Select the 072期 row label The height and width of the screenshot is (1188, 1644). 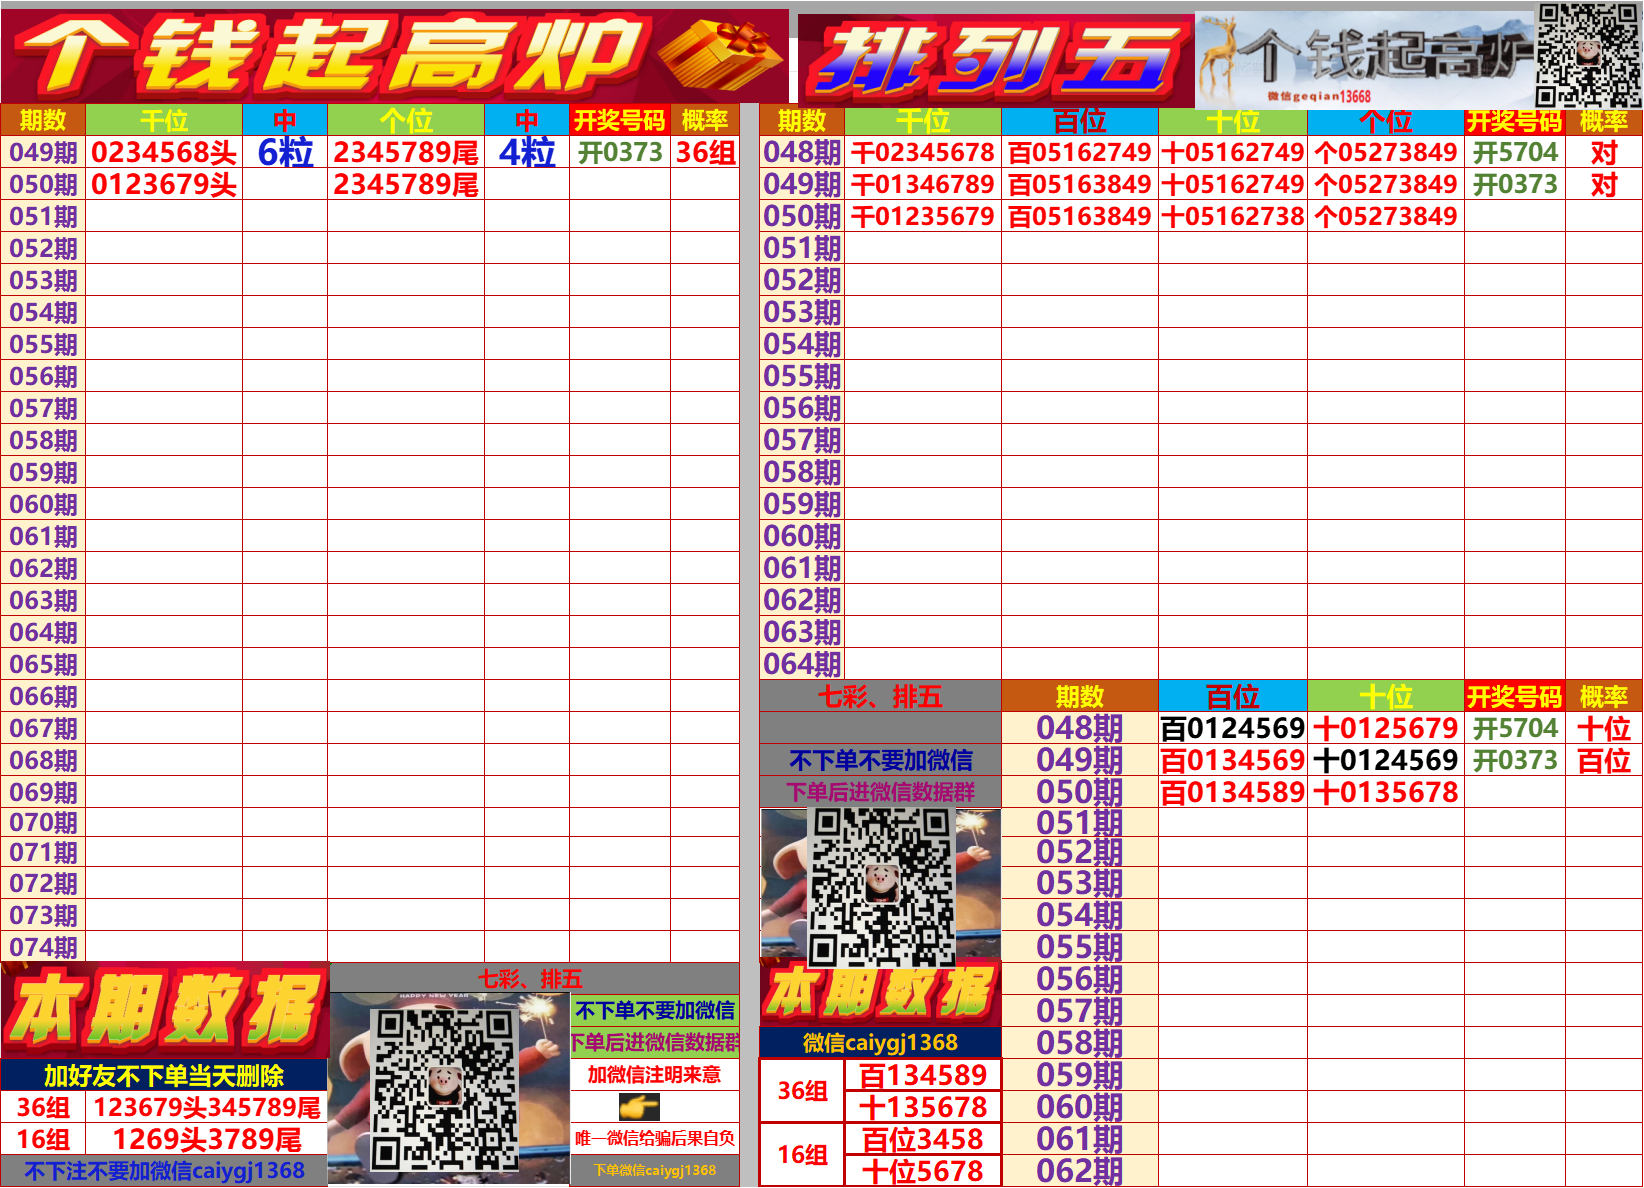(x=43, y=883)
